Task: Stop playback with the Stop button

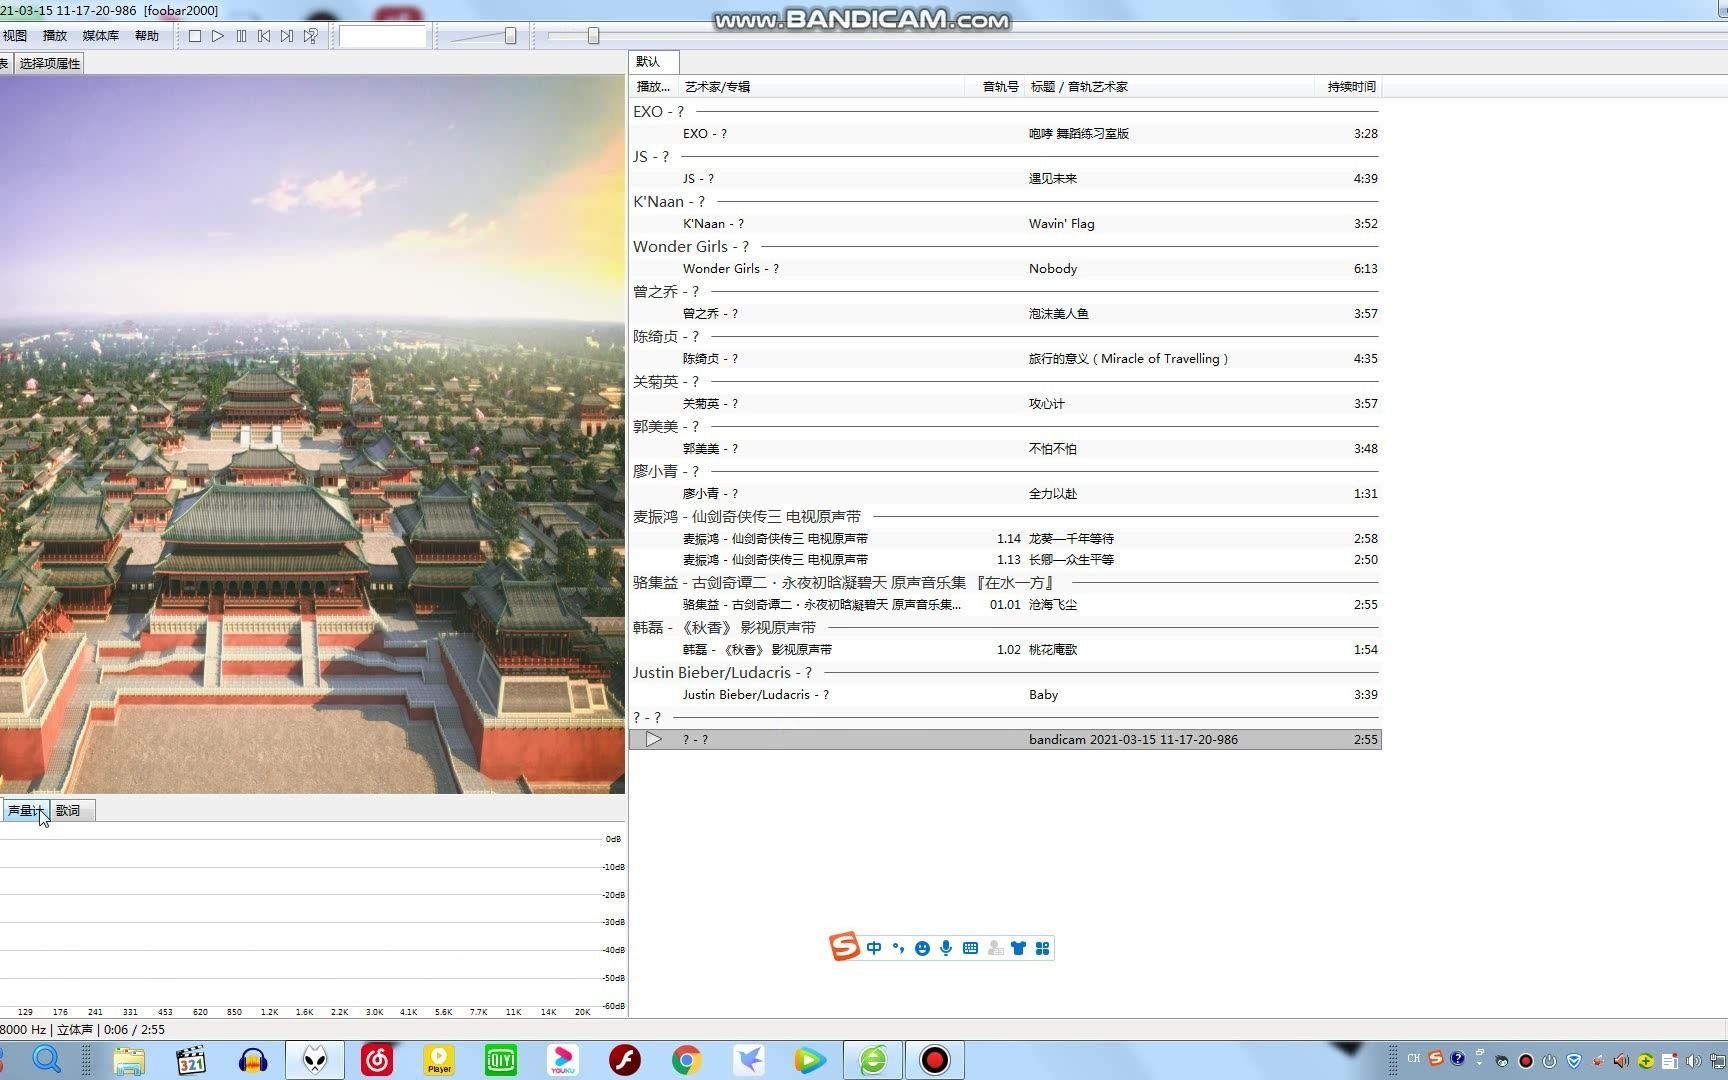Action: coord(195,36)
